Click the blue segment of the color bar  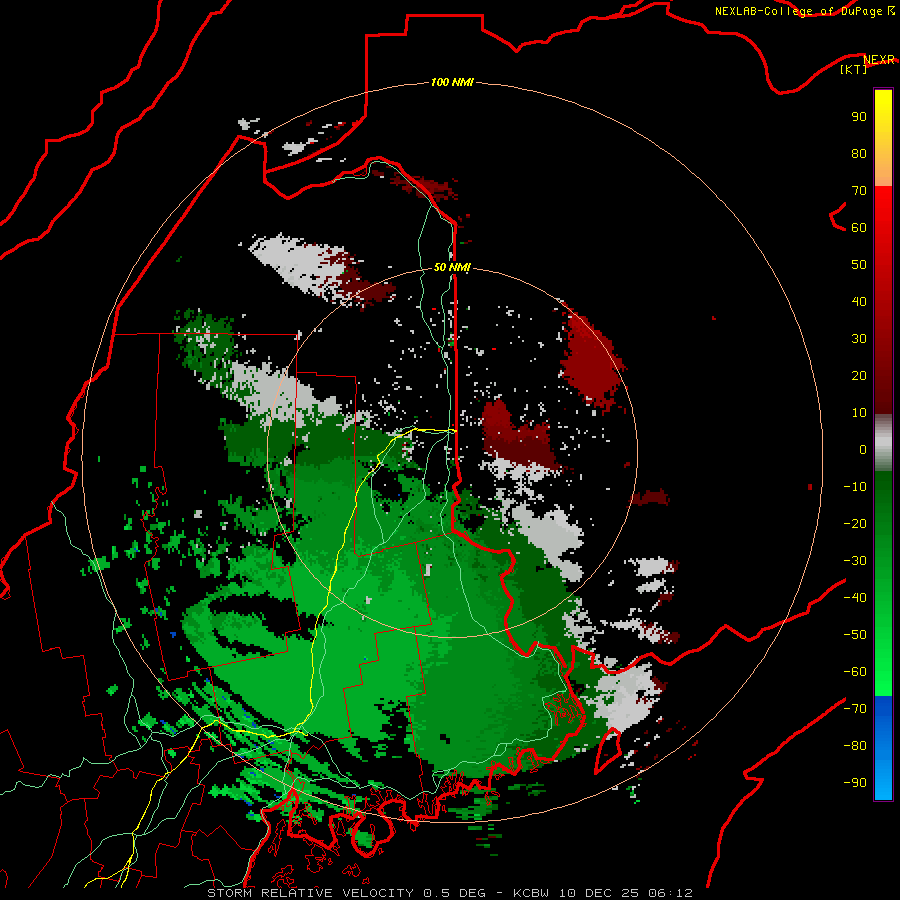point(883,747)
